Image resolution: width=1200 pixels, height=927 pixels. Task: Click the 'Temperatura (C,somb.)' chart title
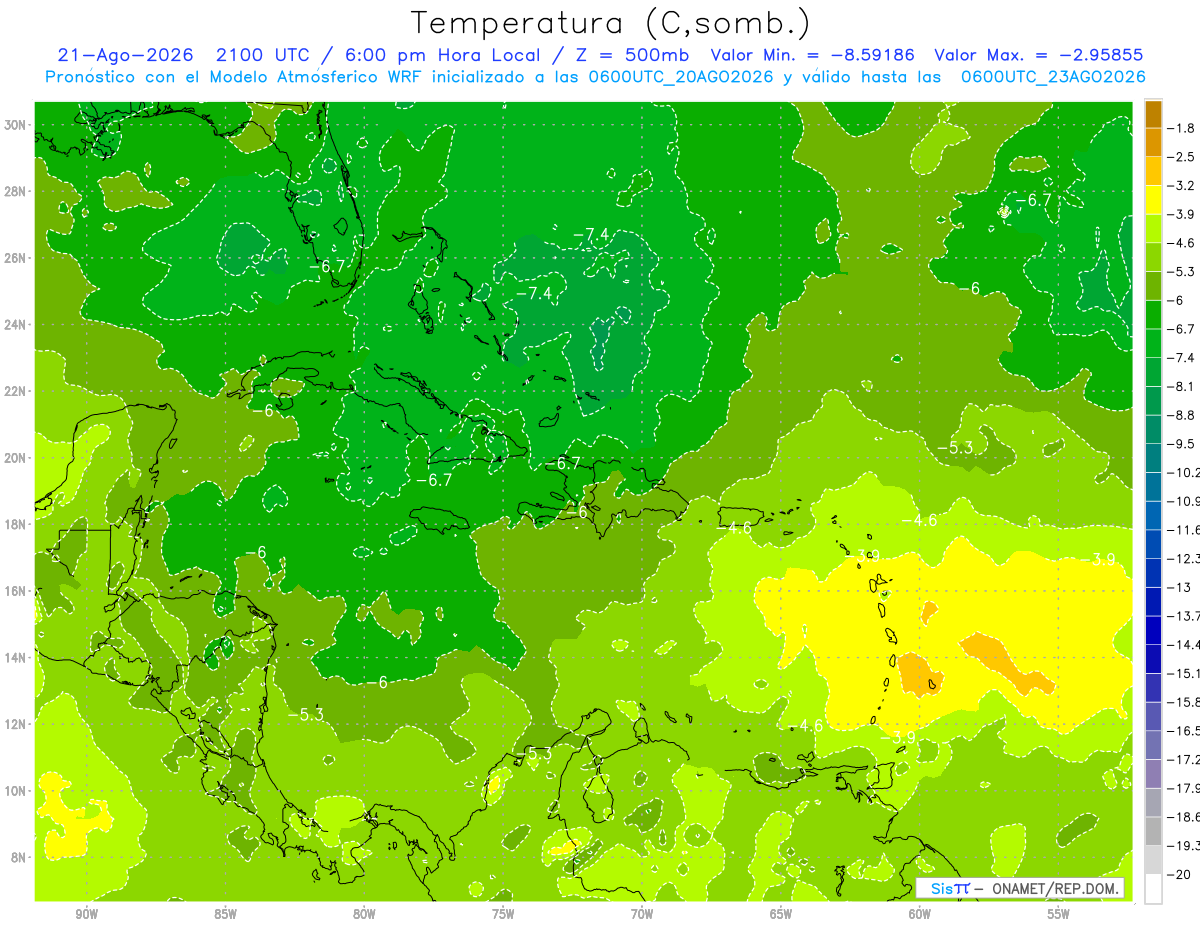click(611, 23)
